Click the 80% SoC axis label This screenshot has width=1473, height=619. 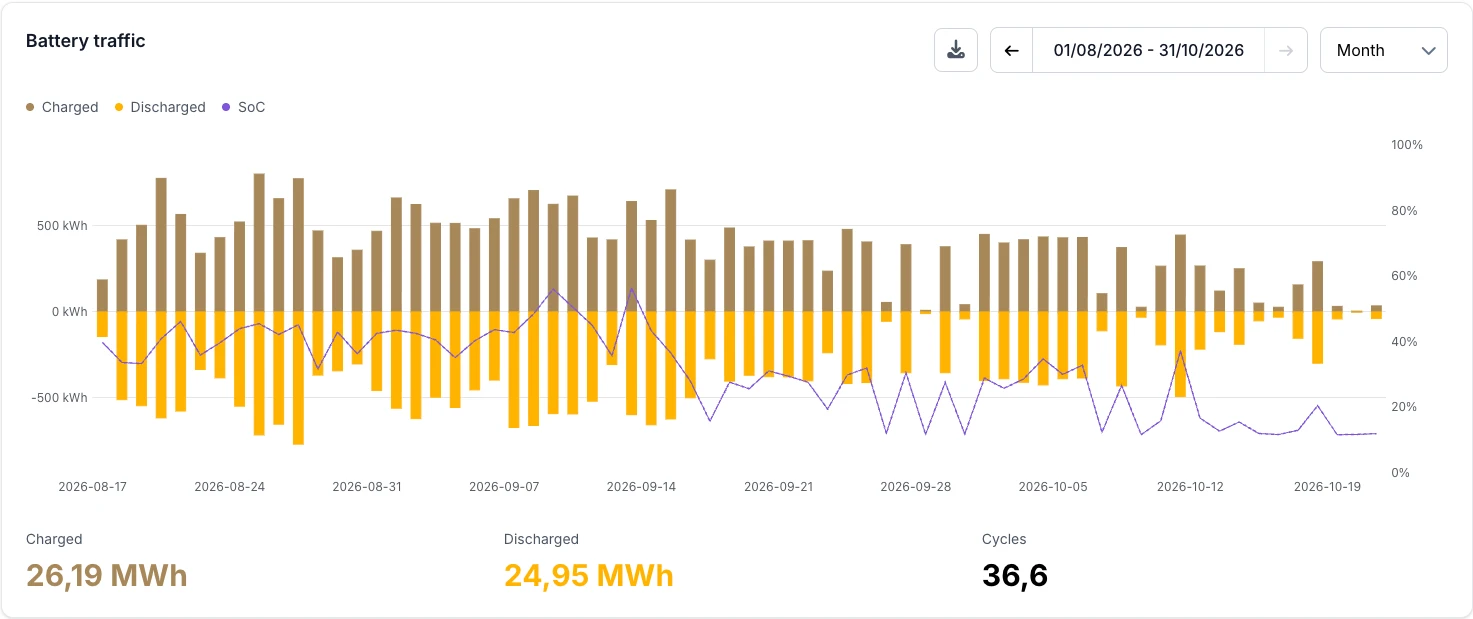tap(1405, 211)
